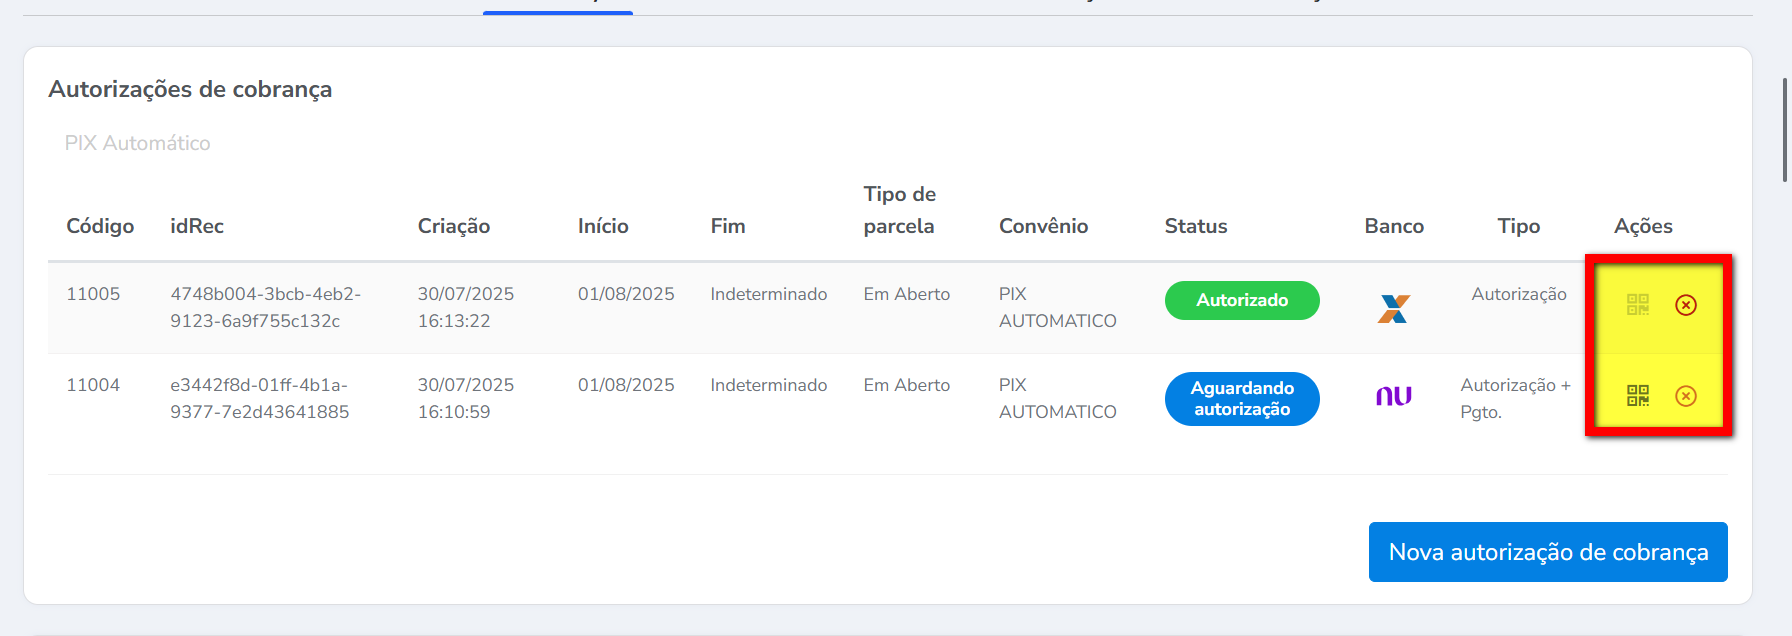The width and height of the screenshot is (1792, 636).
Task: Click Em Aberto in row 11005
Action: [907, 294]
